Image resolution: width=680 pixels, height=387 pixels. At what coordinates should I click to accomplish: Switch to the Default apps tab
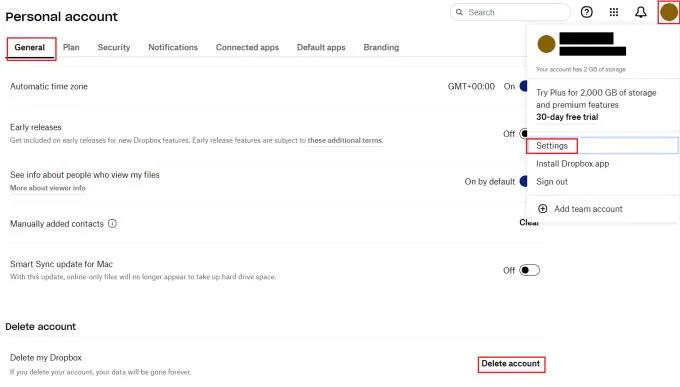(321, 47)
